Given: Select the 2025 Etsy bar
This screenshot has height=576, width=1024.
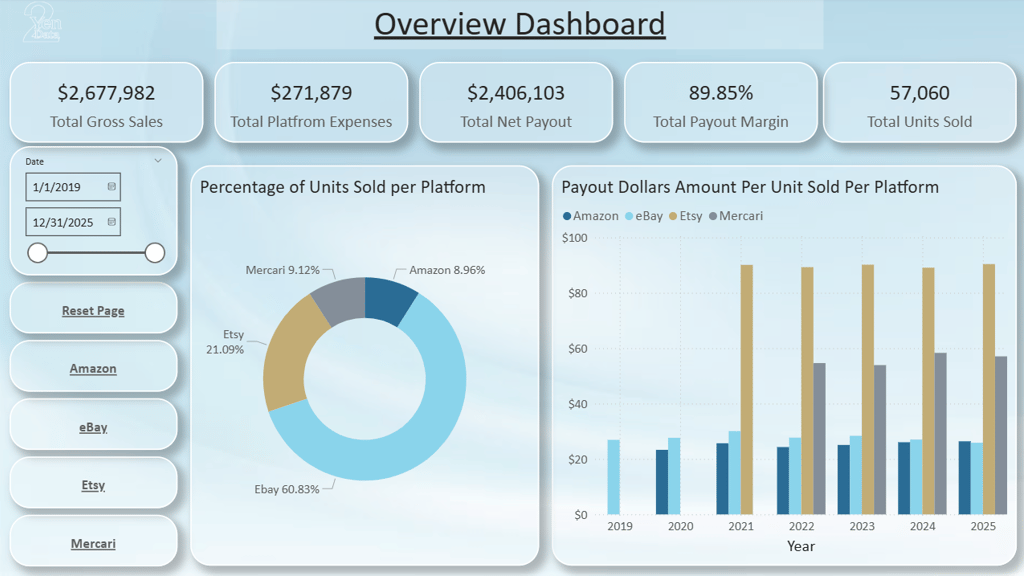Looking at the screenshot, I should 989,389.
